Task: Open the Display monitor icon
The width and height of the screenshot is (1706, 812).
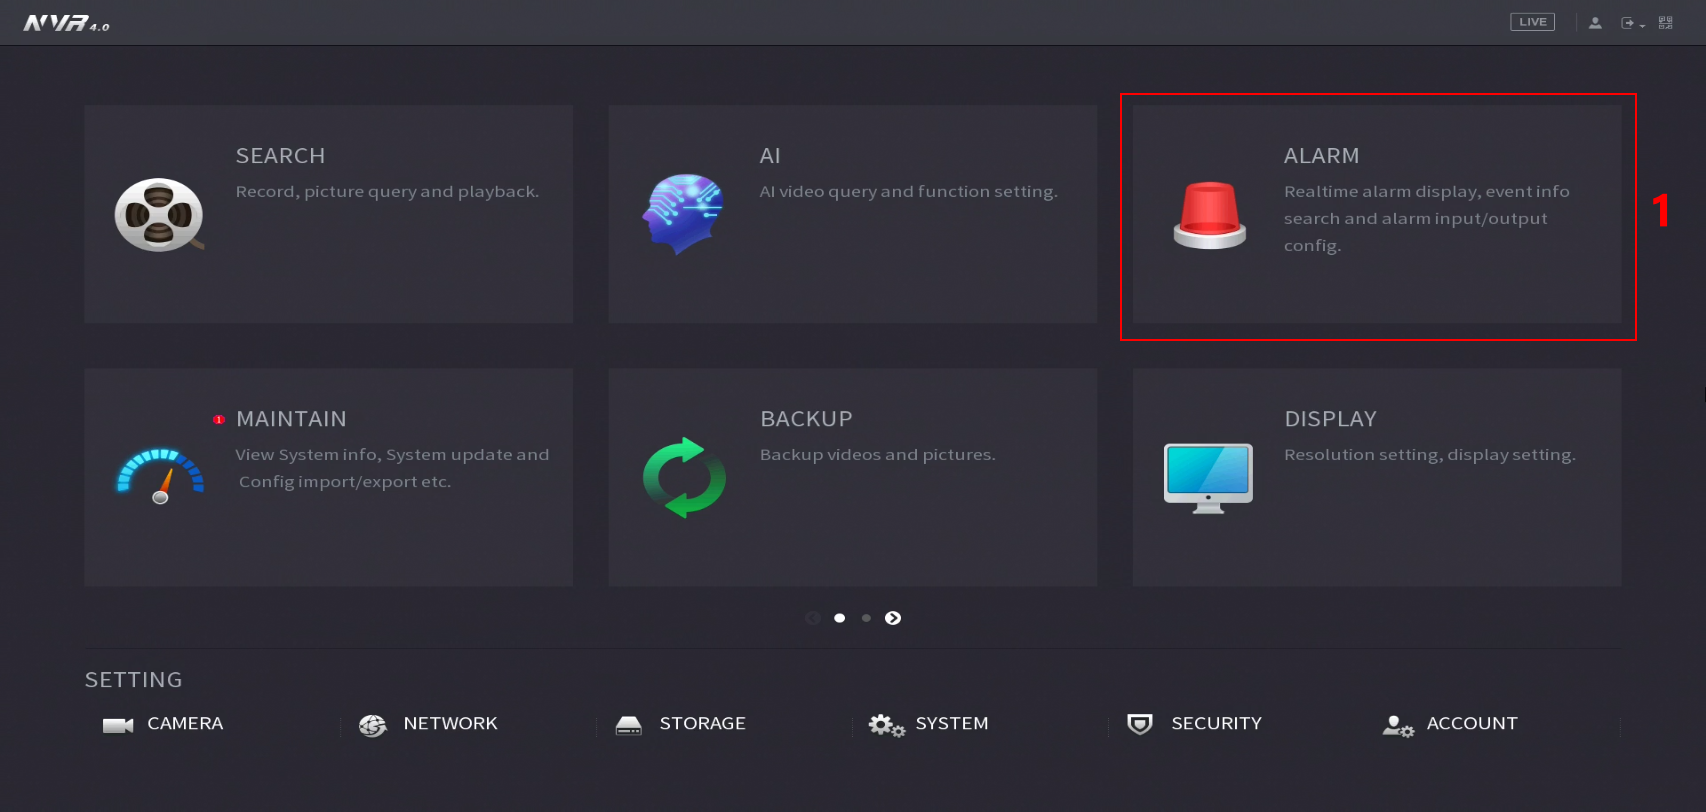Action: tap(1208, 477)
